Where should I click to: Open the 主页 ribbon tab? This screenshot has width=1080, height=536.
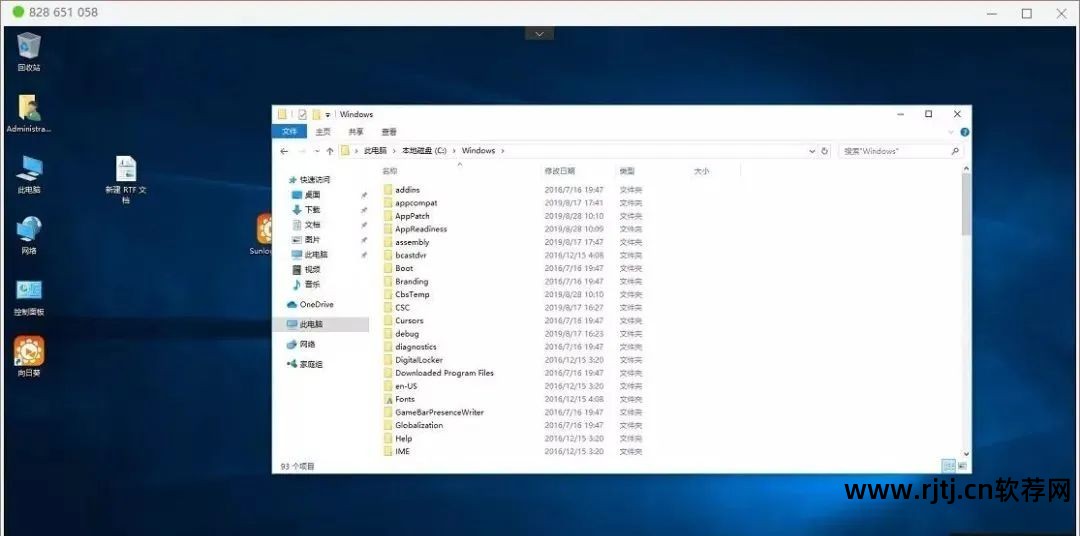(x=323, y=132)
